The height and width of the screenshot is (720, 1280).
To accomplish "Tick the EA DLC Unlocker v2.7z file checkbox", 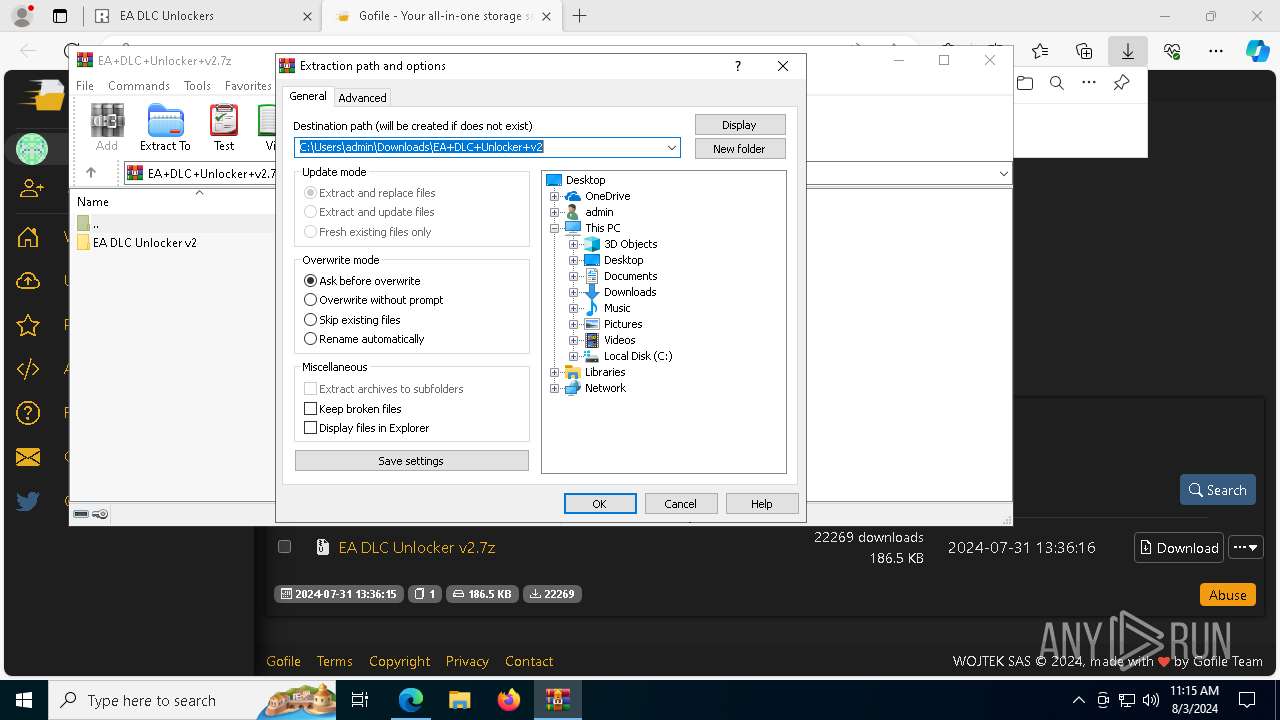I will click(x=284, y=547).
